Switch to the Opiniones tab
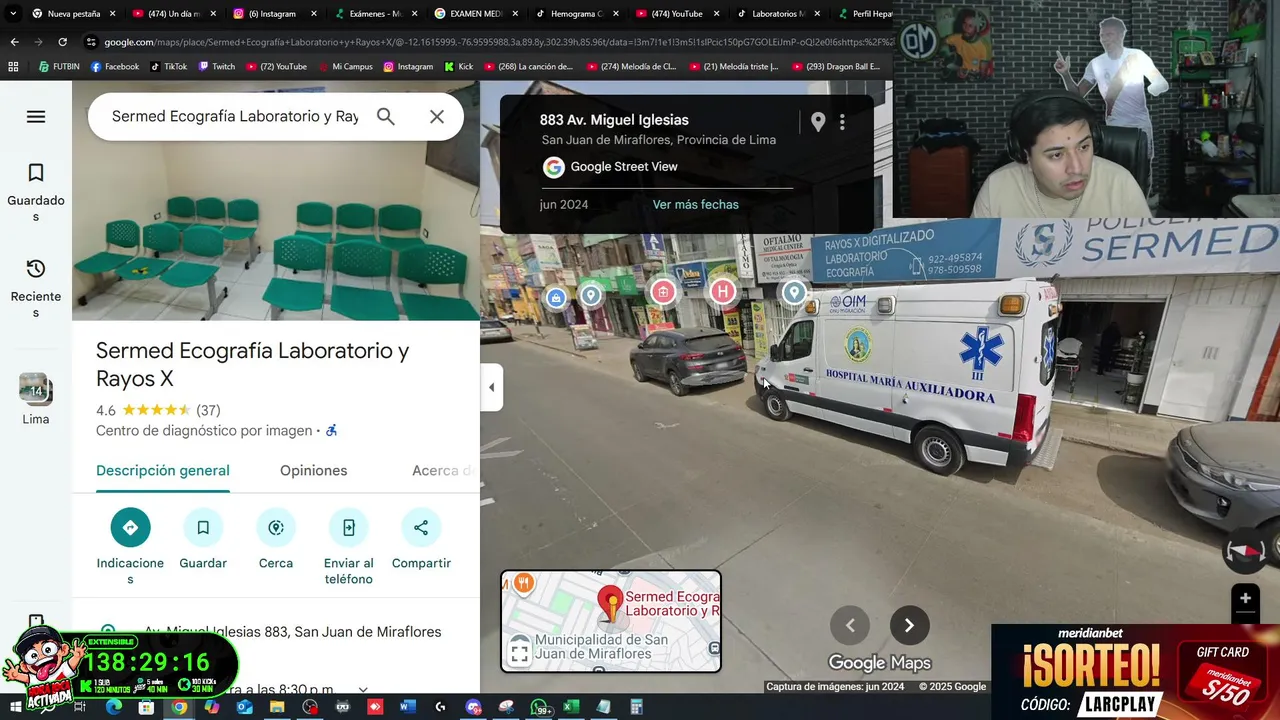Screen dimensions: 1280x720 click(313, 470)
